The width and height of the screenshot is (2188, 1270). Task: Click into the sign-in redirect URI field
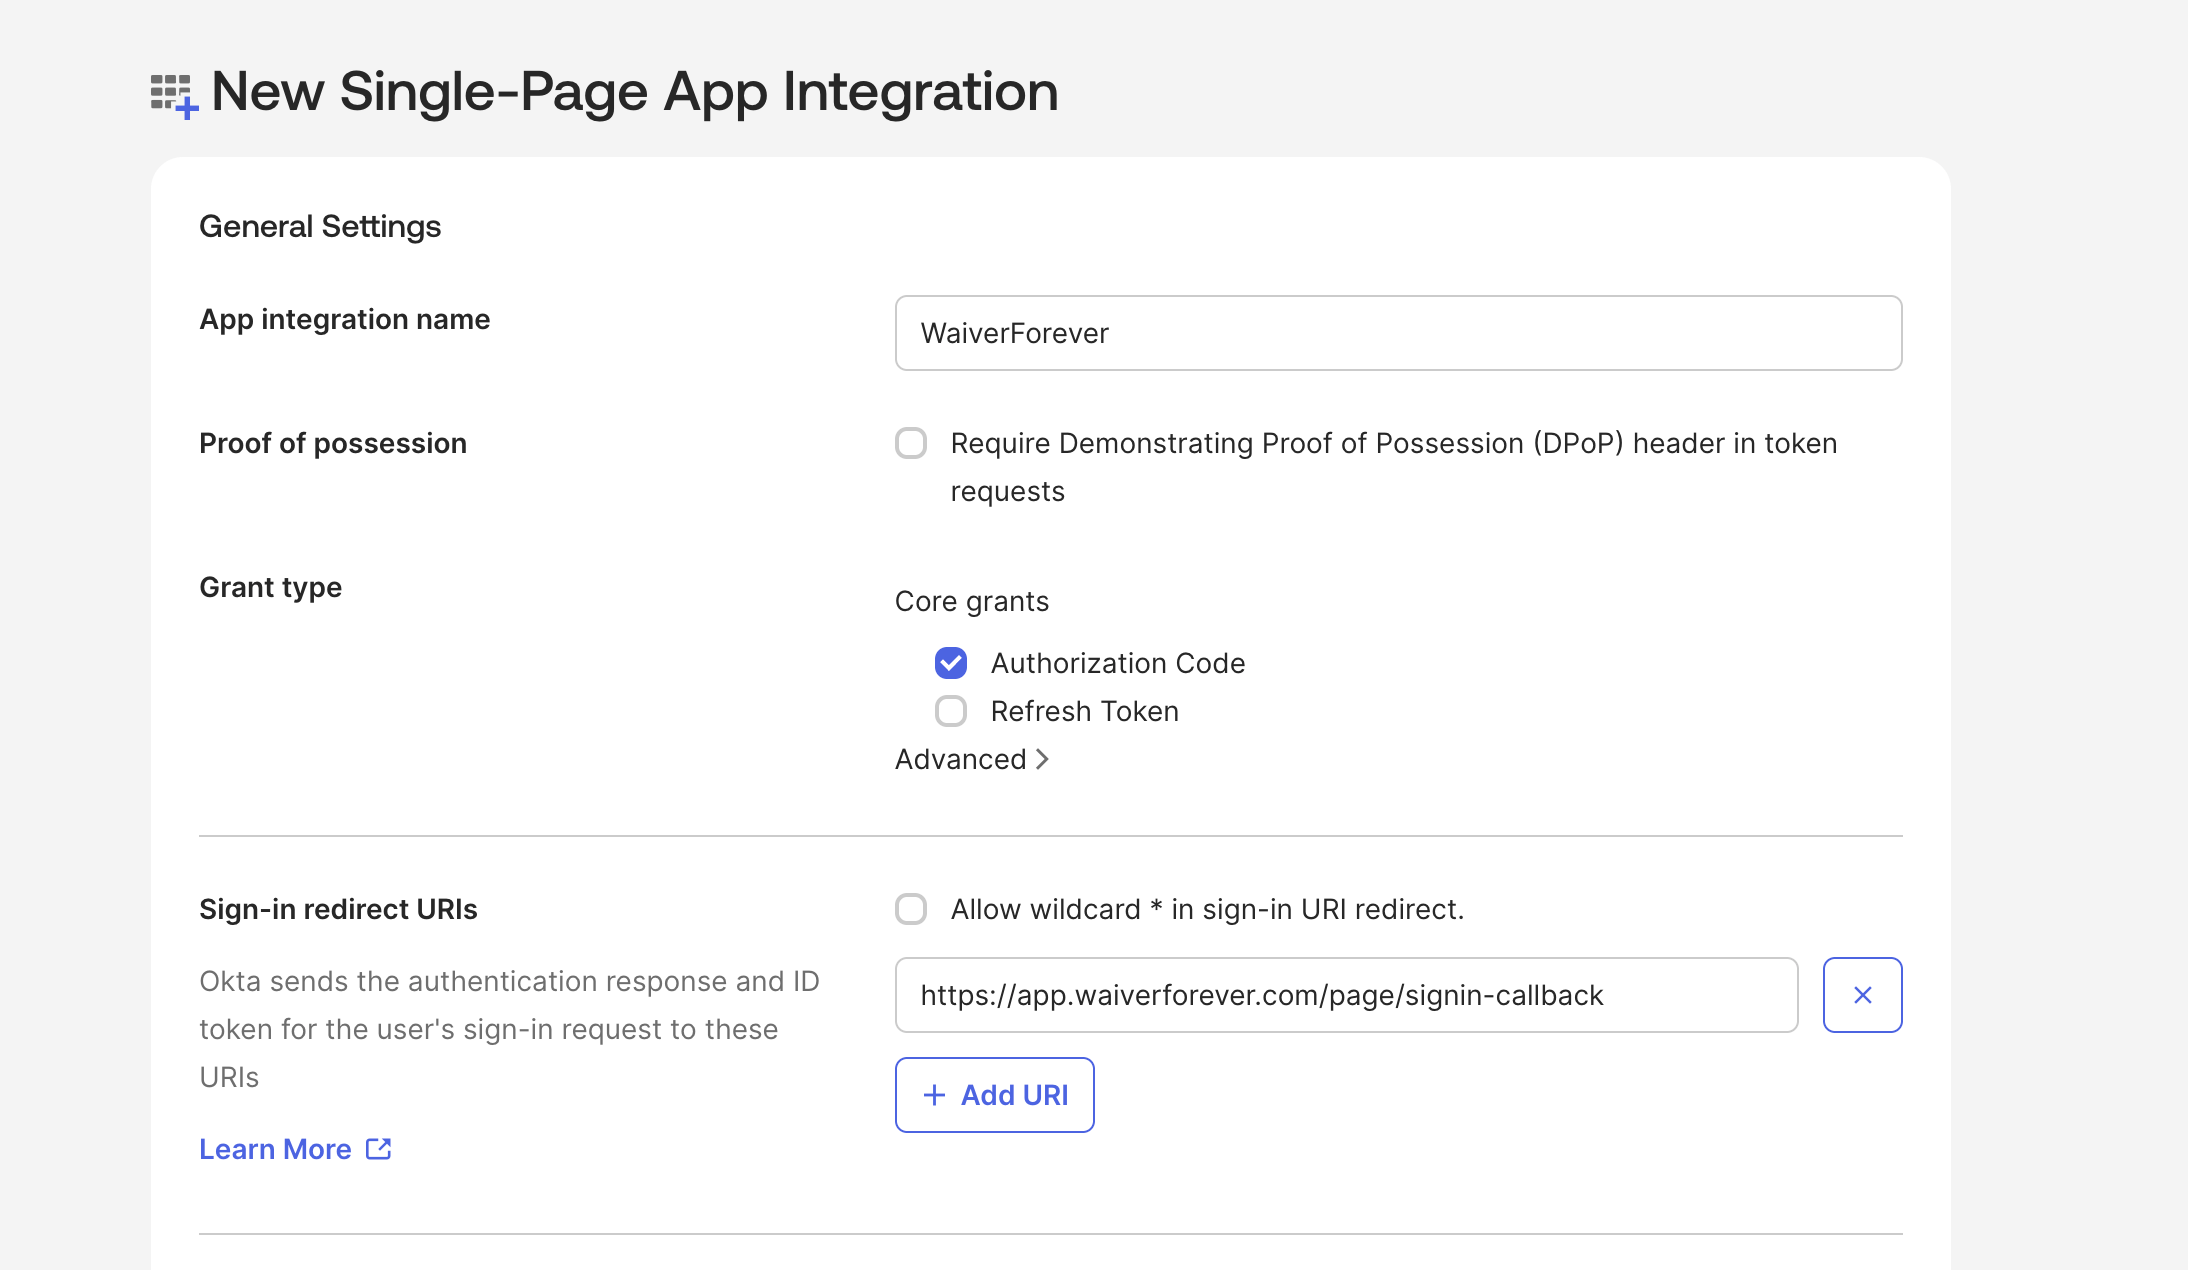click(1345, 995)
